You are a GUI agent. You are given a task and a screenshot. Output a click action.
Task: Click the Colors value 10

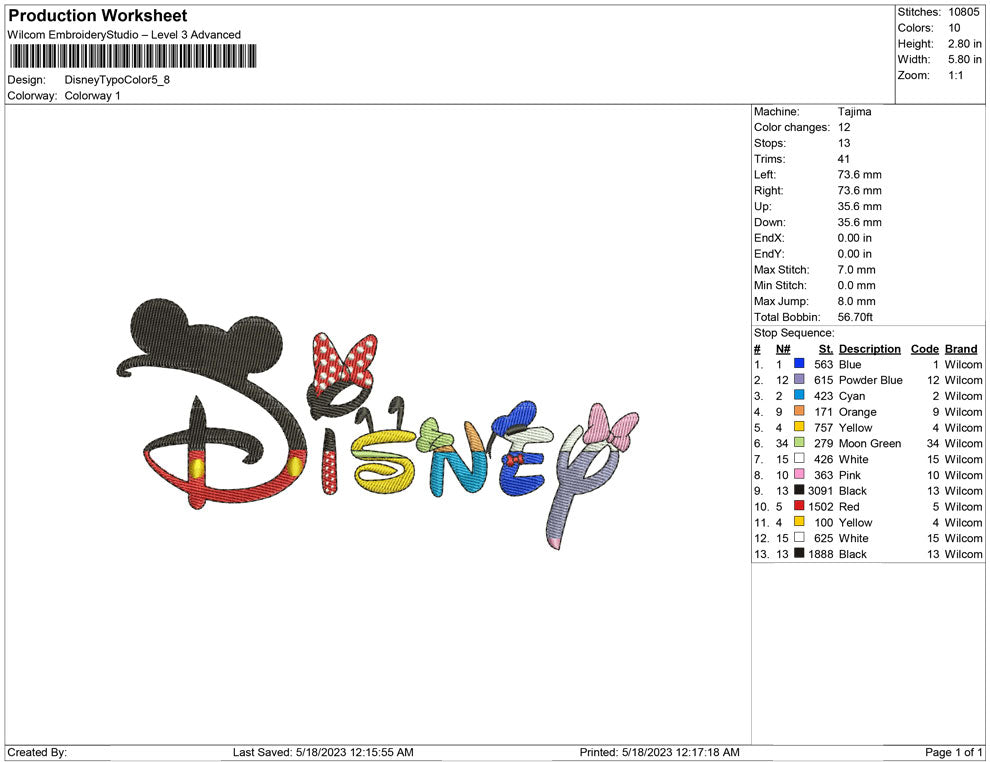(954, 28)
